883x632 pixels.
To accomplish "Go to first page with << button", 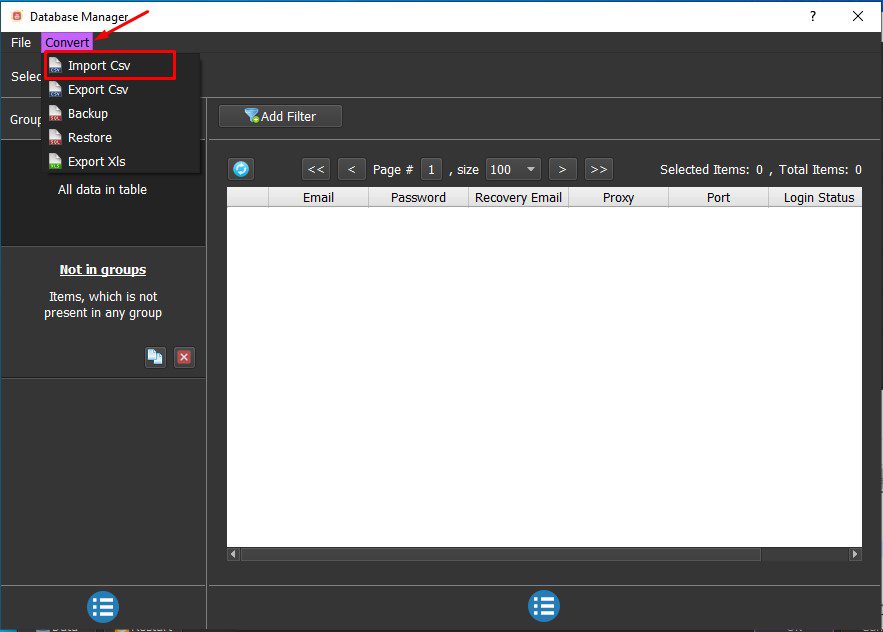I will [x=316, y=170].
